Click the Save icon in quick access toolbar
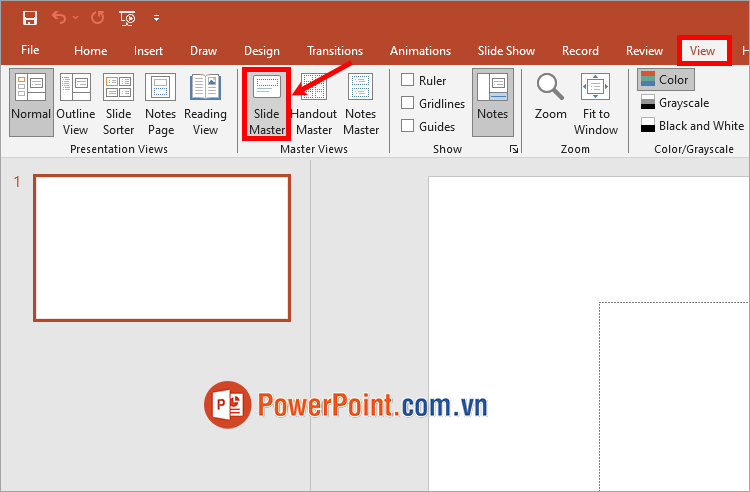Screen dimensions: 750x492 point(30,18)
